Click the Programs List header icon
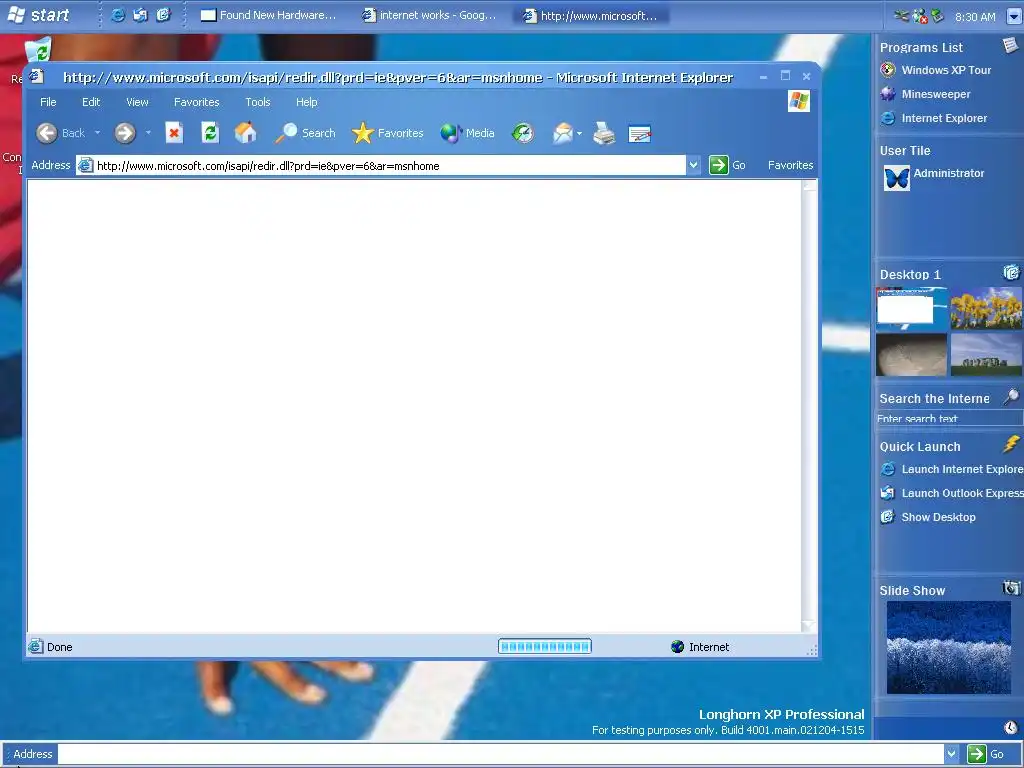 point(1010,45)
